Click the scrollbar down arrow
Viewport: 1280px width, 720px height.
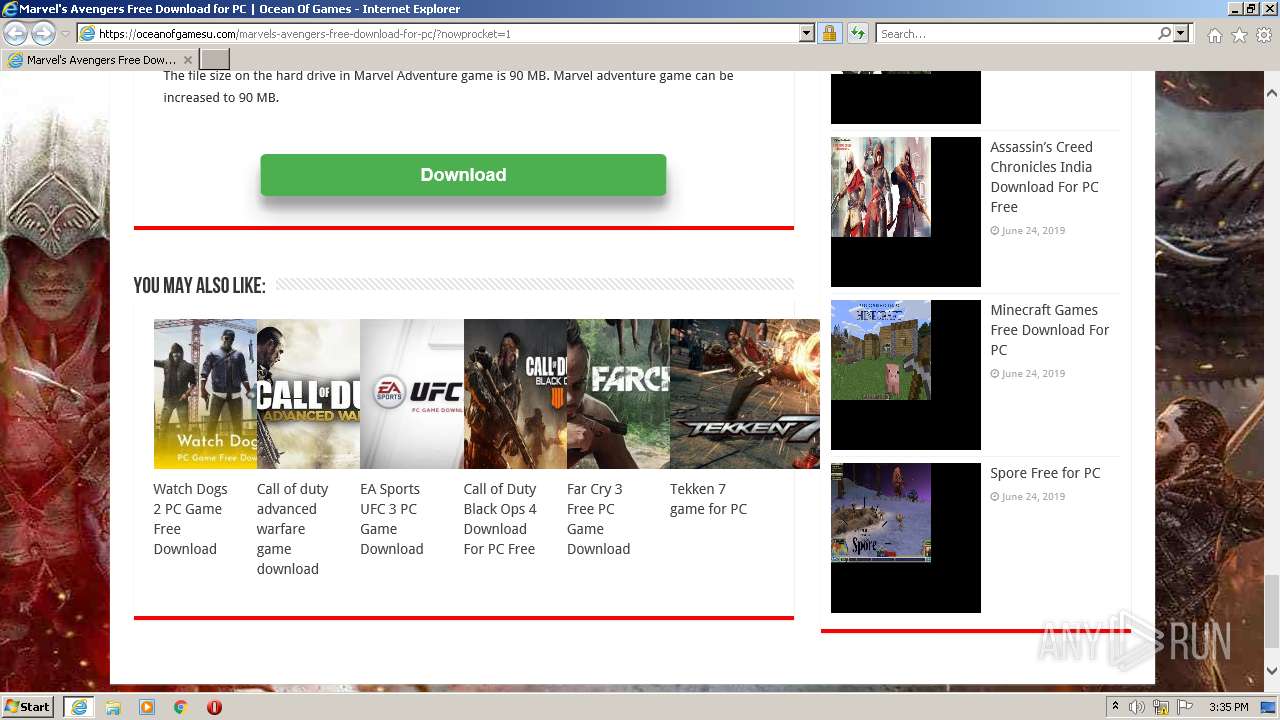click(1272, 671)
